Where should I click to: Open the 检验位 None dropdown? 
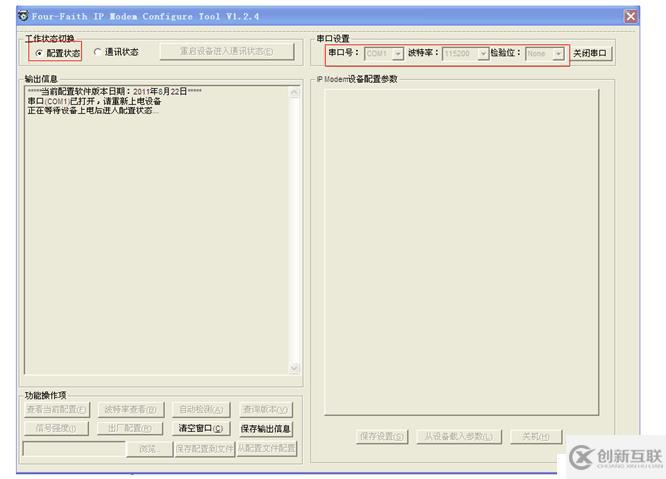[x=545, y=54]
